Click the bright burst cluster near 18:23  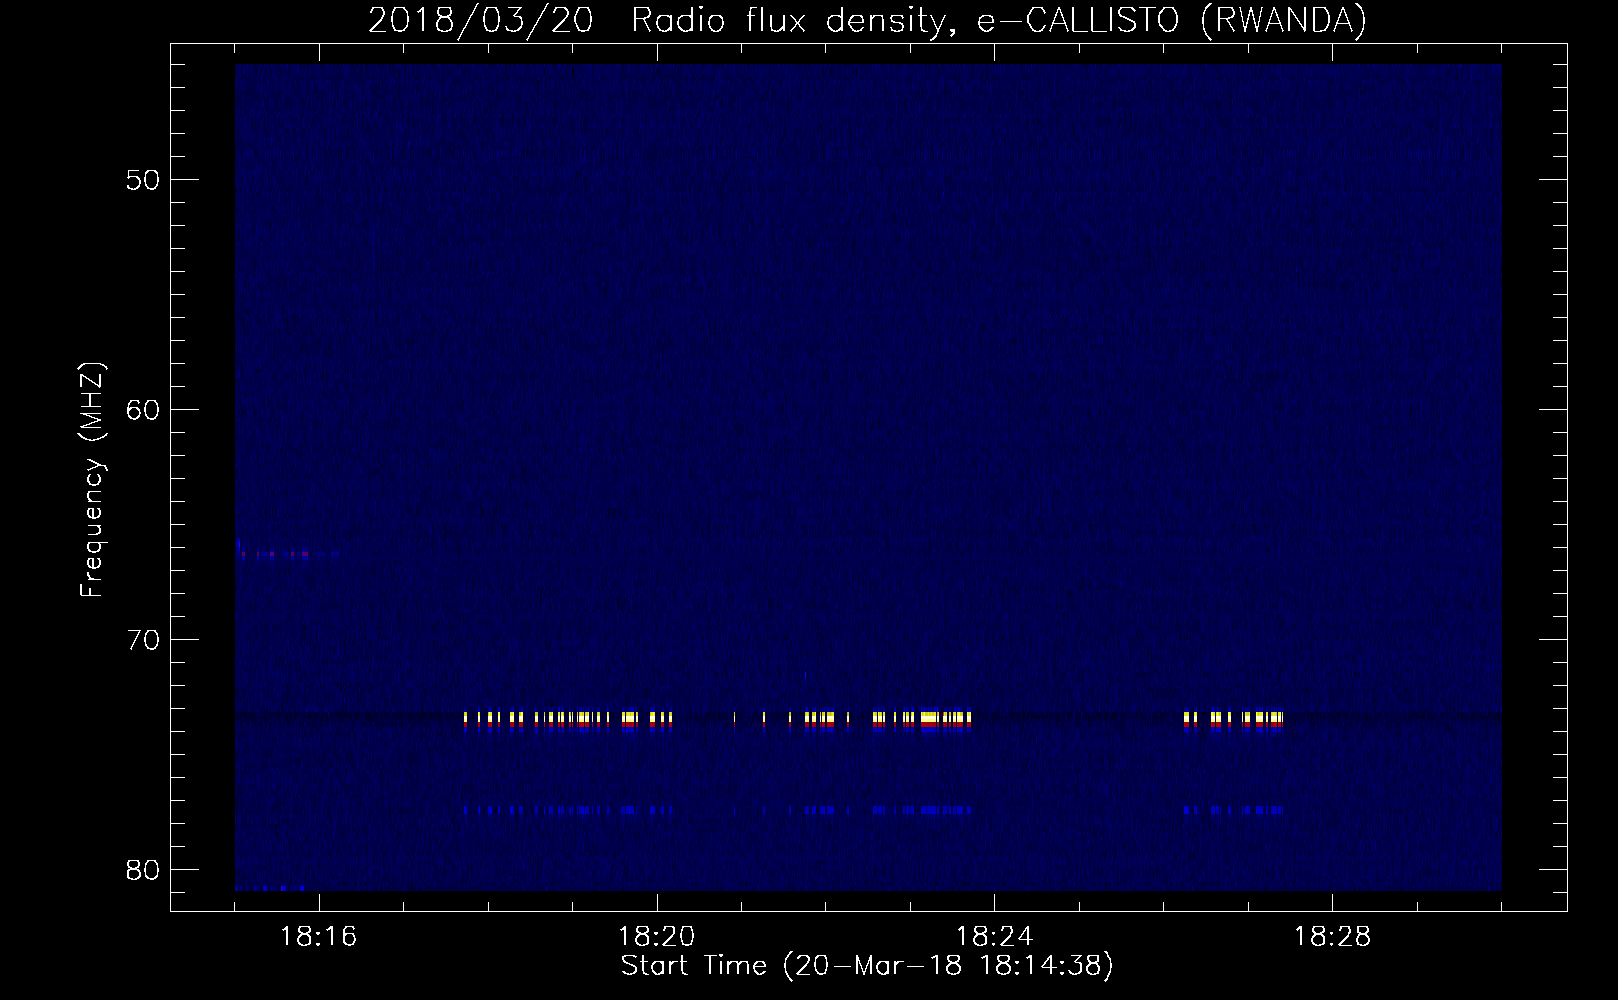(922, 721)
